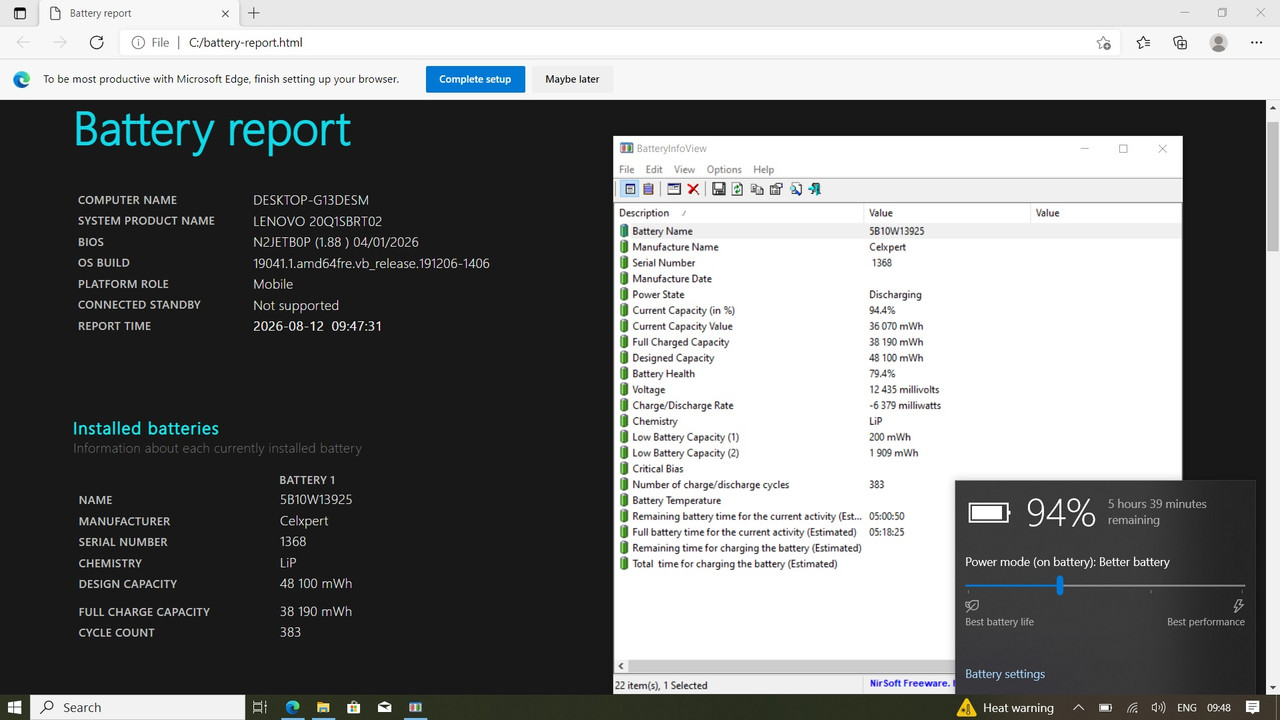Click the Copy Selected Items toolbar icon
This screenshot has height=720, width=1280.
(756, 189)
